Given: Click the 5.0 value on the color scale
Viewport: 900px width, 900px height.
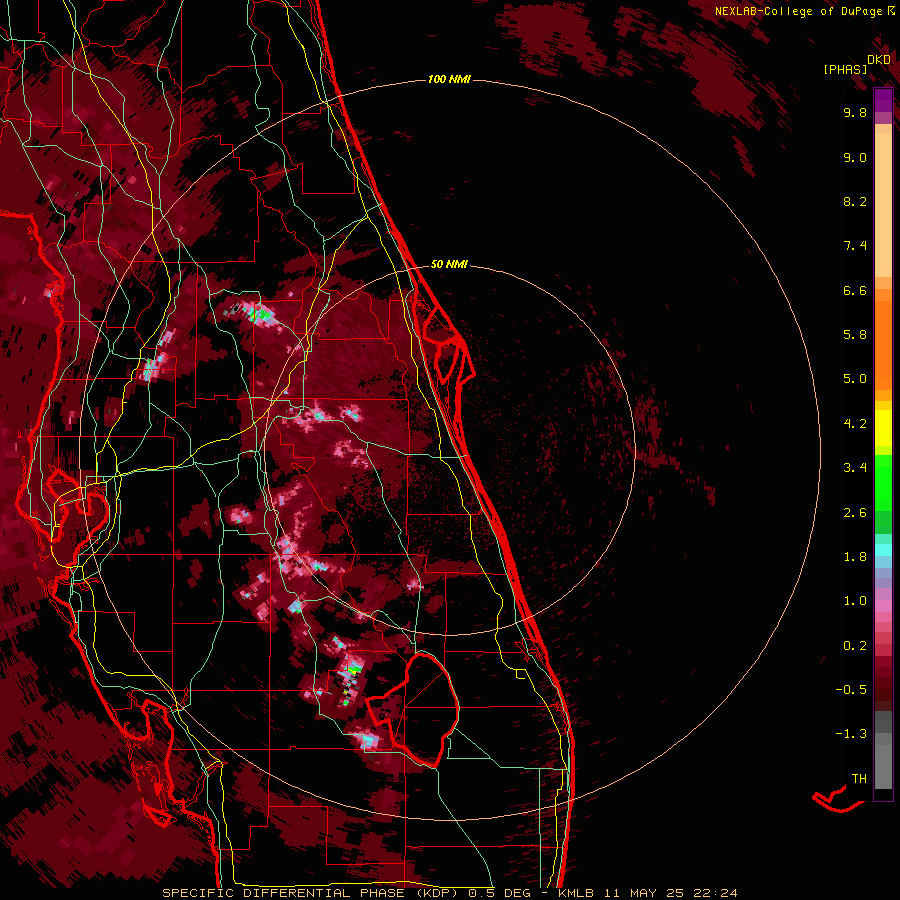Looking at the screenshot, I should pos(855,379).
